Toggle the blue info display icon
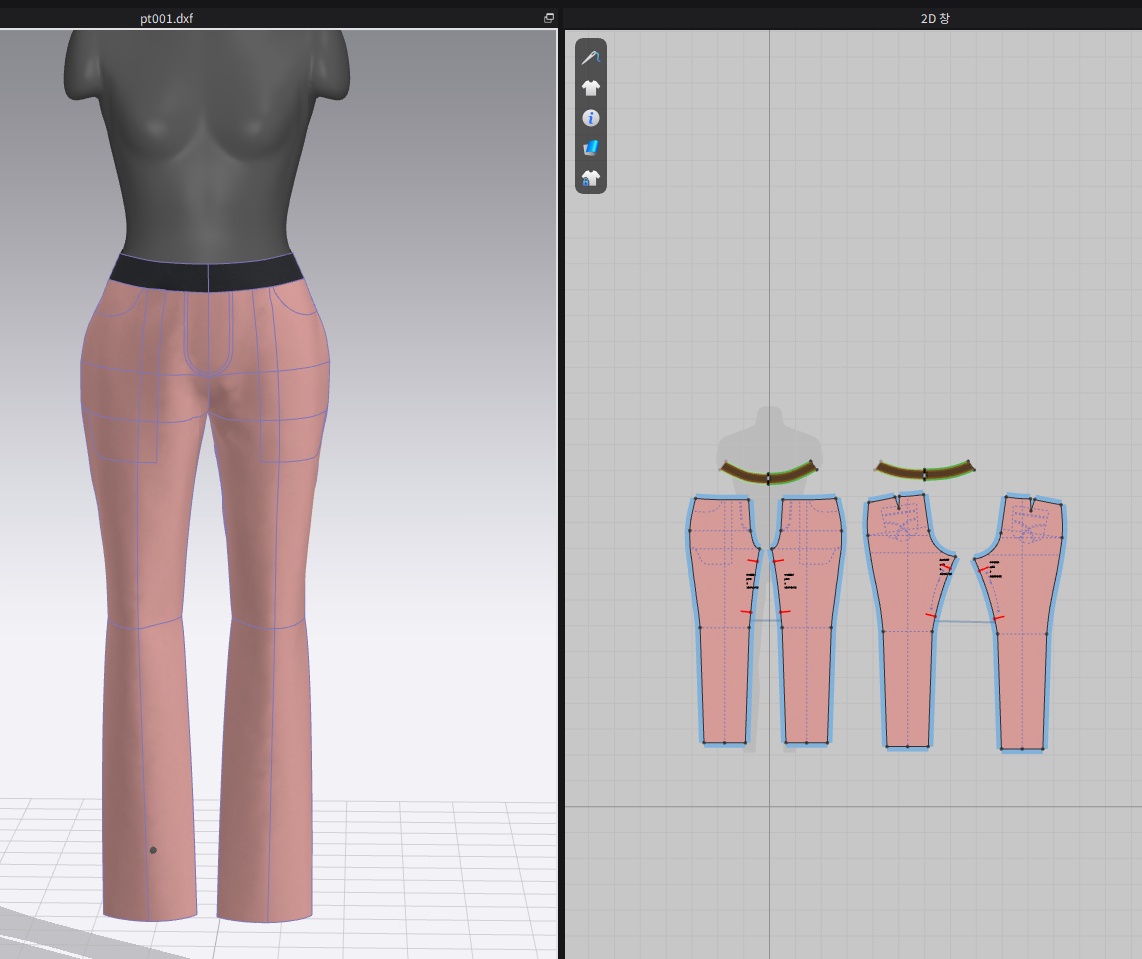Screen dimensions: 1142x959 (x=590, y=118)
